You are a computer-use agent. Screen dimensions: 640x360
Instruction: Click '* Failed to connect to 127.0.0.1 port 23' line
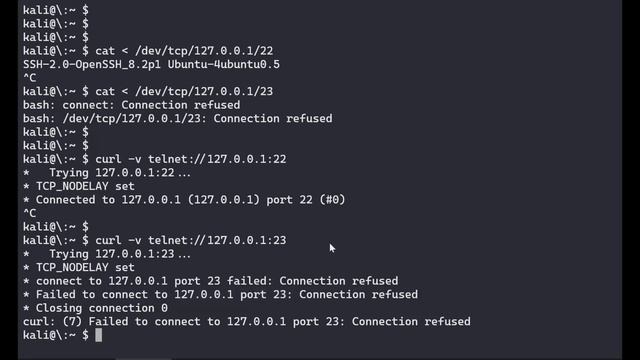point(220,294)
